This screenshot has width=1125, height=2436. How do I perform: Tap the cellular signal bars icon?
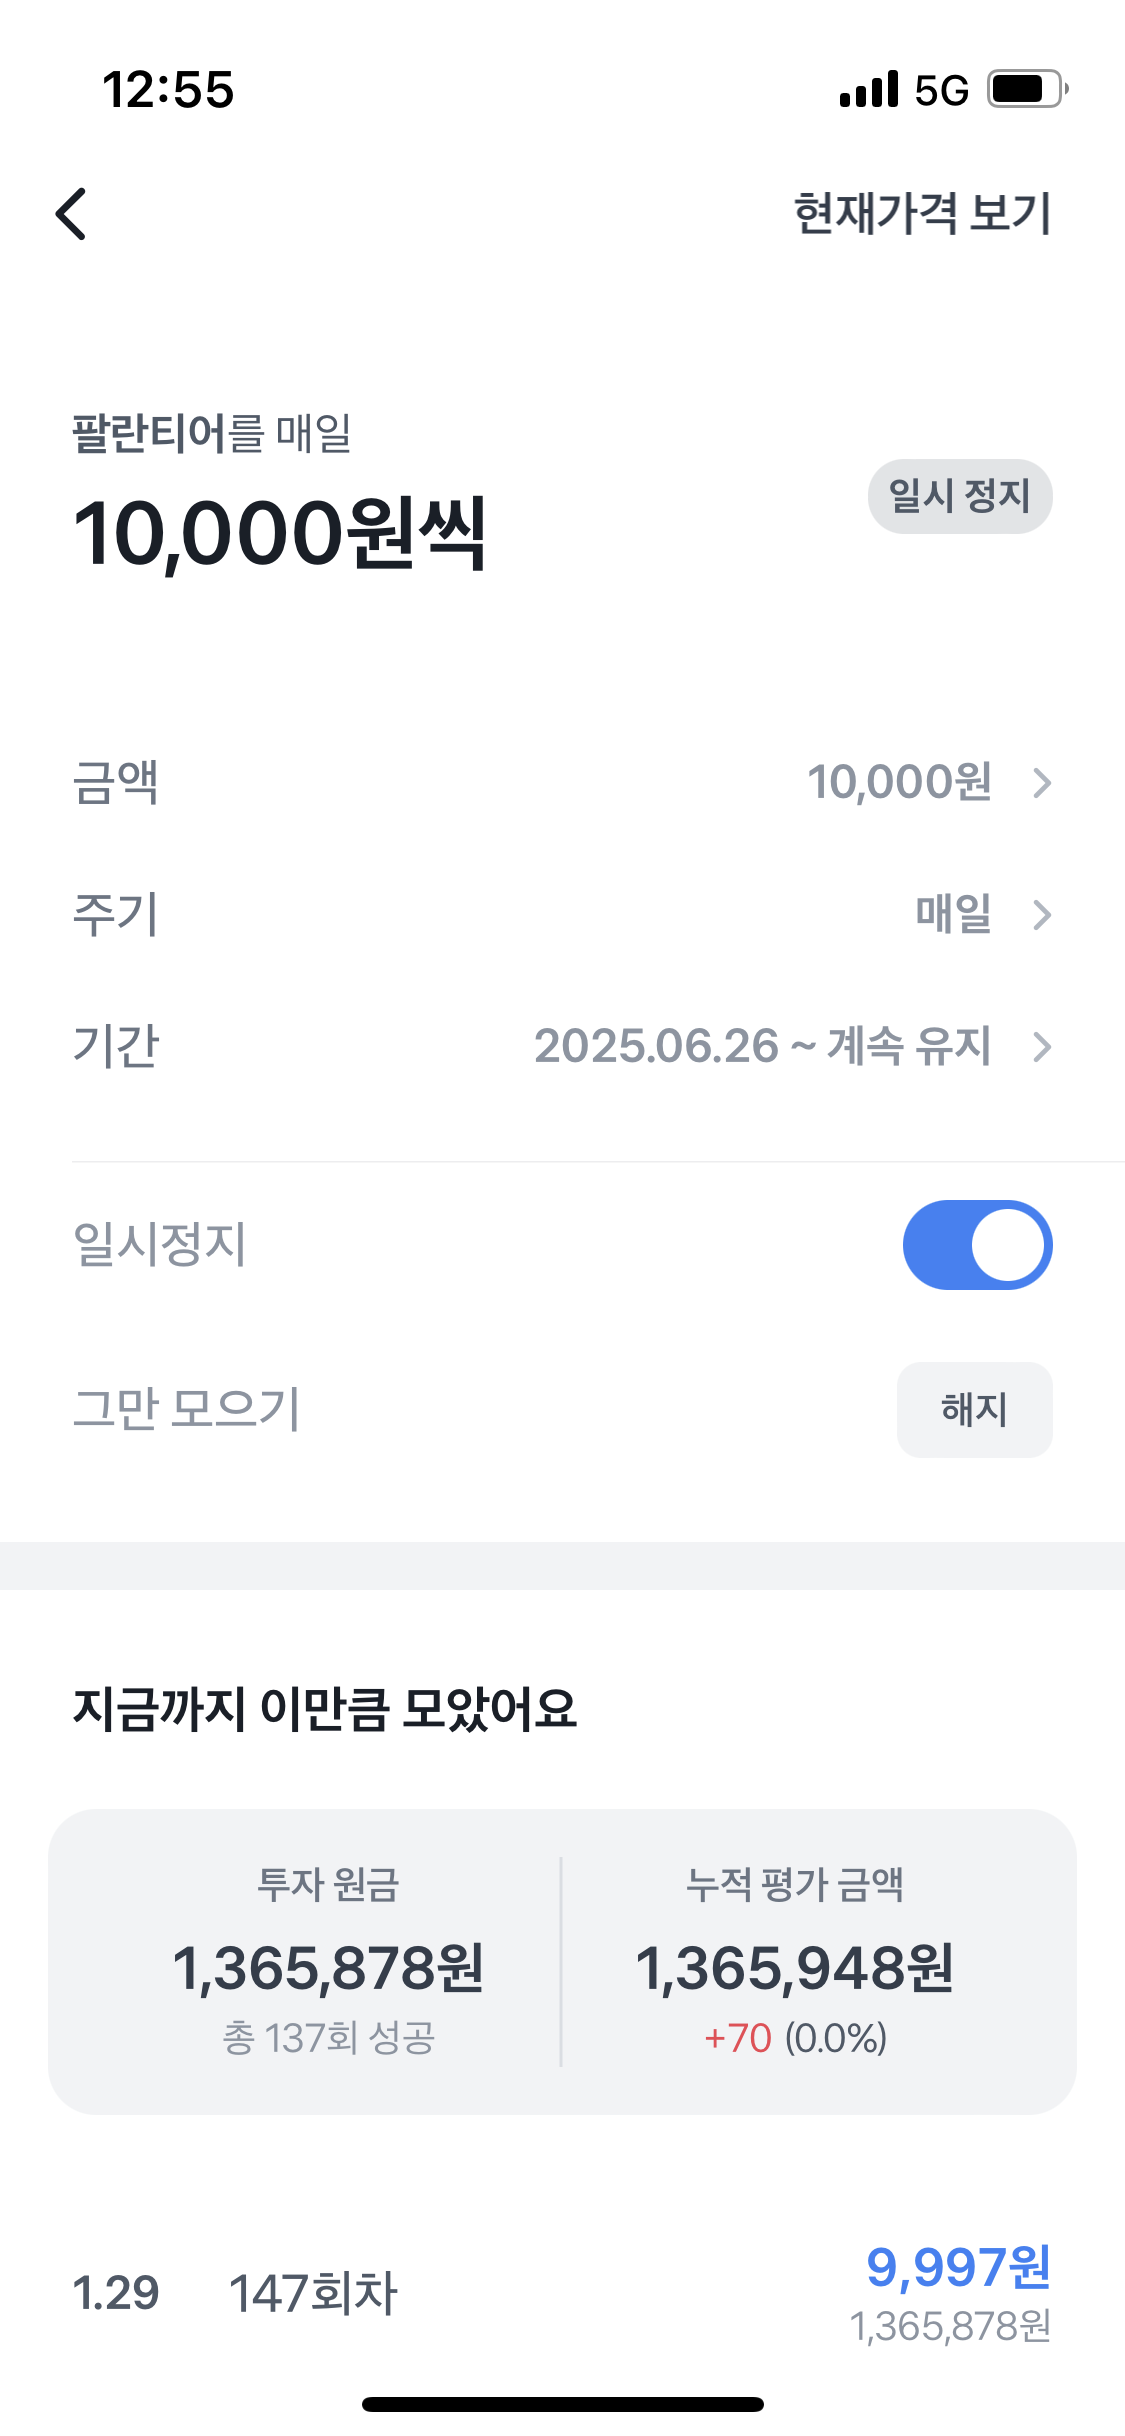click(x=869, y=89)
